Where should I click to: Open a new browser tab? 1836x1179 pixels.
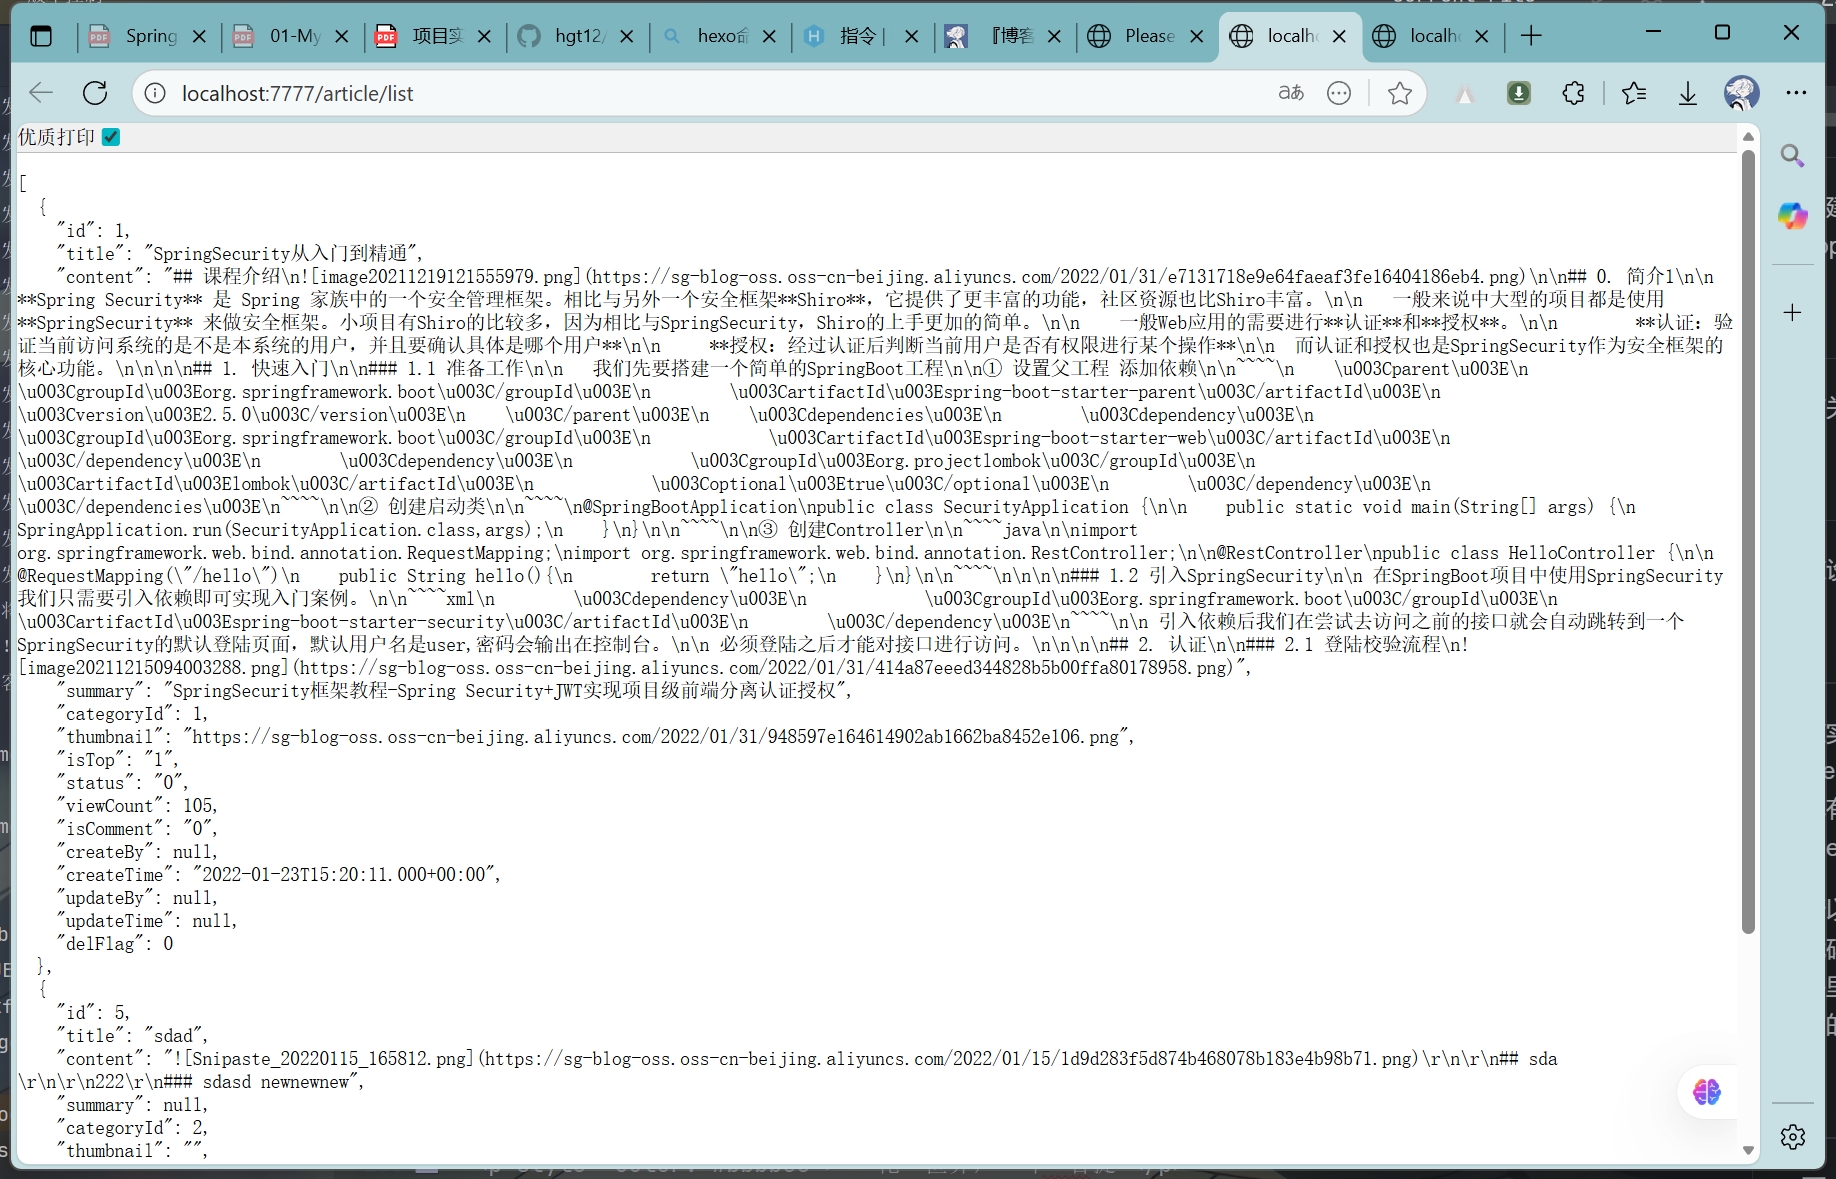point(1530,37)
